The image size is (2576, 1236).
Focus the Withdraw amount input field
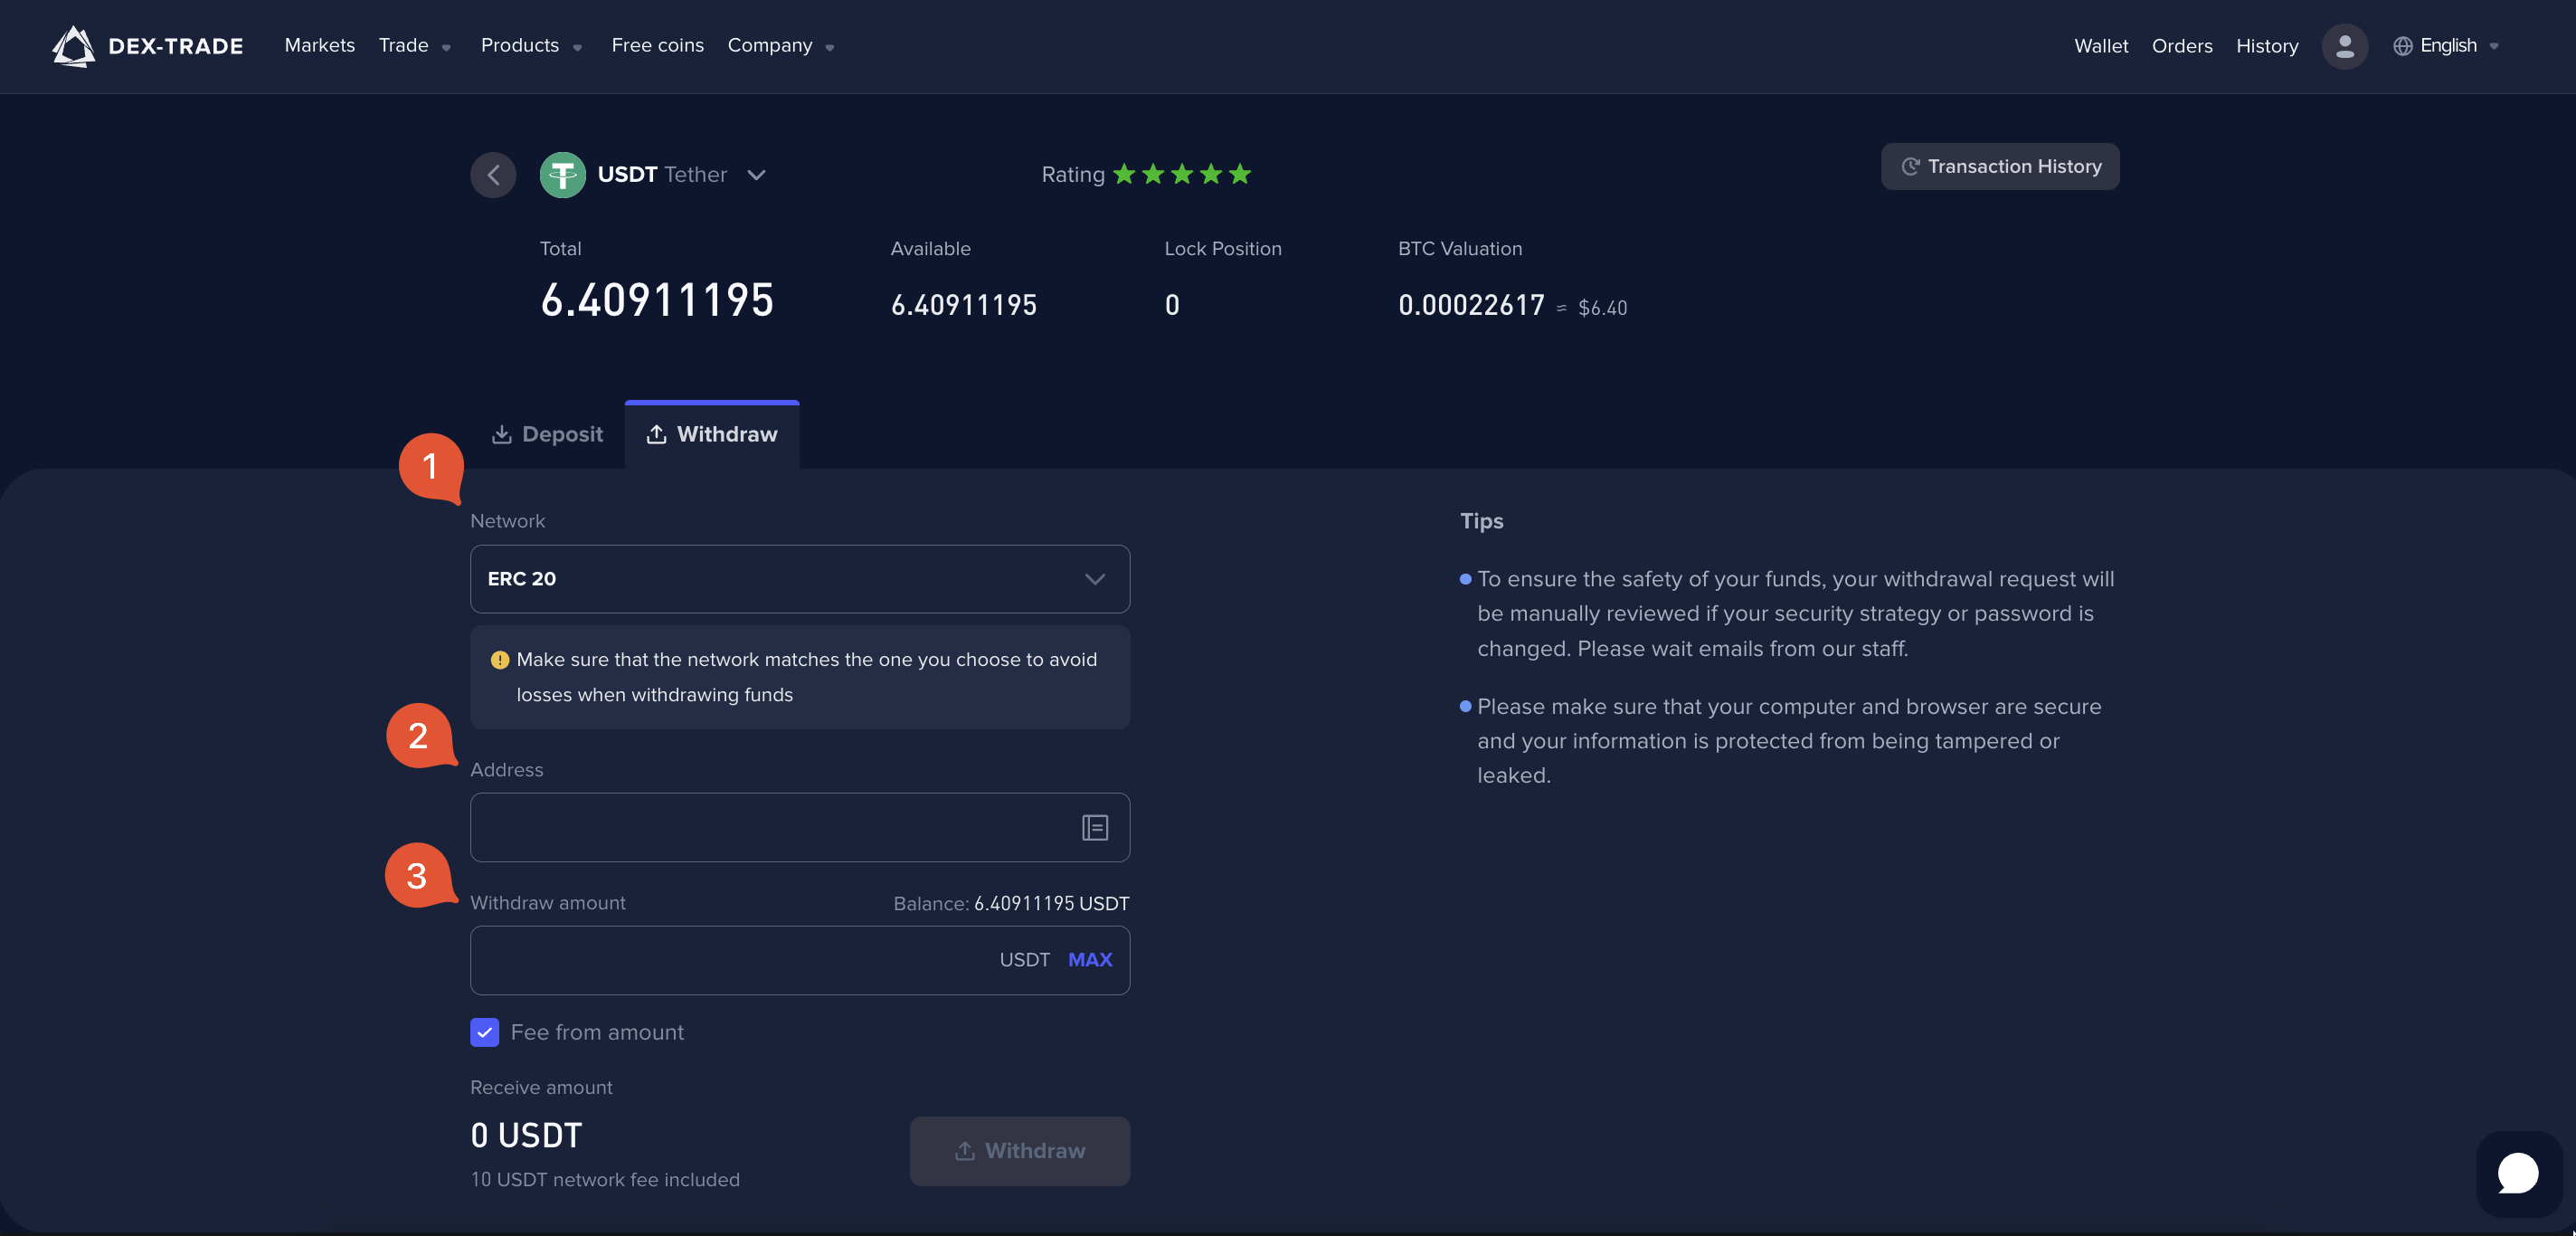coord(800,960)
